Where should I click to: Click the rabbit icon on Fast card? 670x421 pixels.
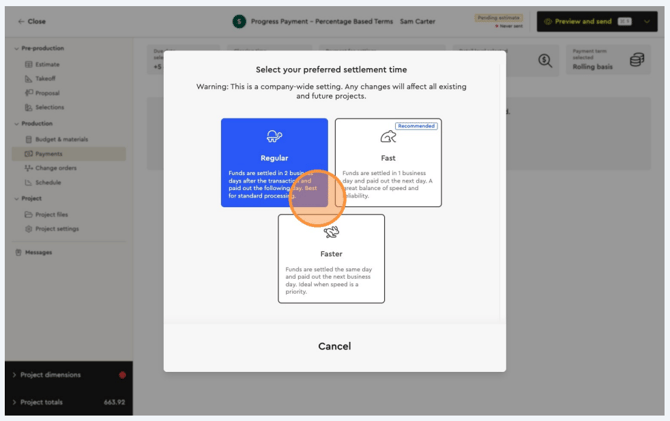(x=388, y=137)
